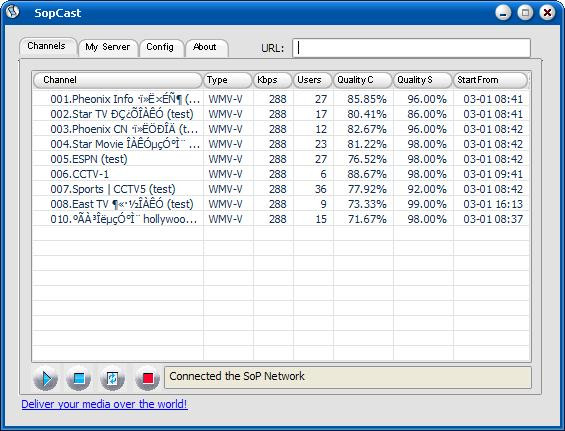Click Users count 6 for CCTV-1
565x431 pixels.
[324, 174]
